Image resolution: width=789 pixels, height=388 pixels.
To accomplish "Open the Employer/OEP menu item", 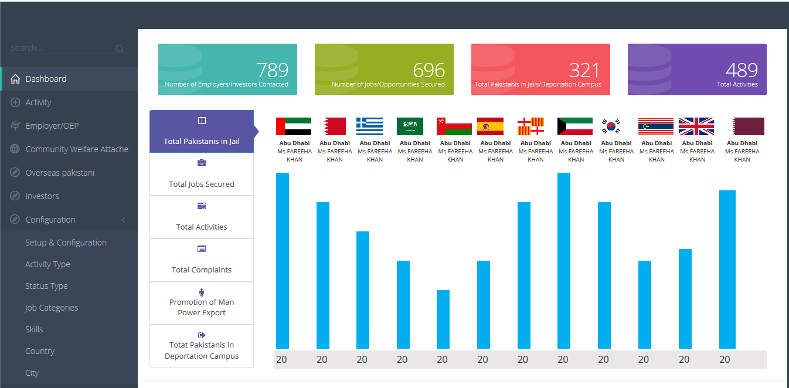I will [69, 126].
